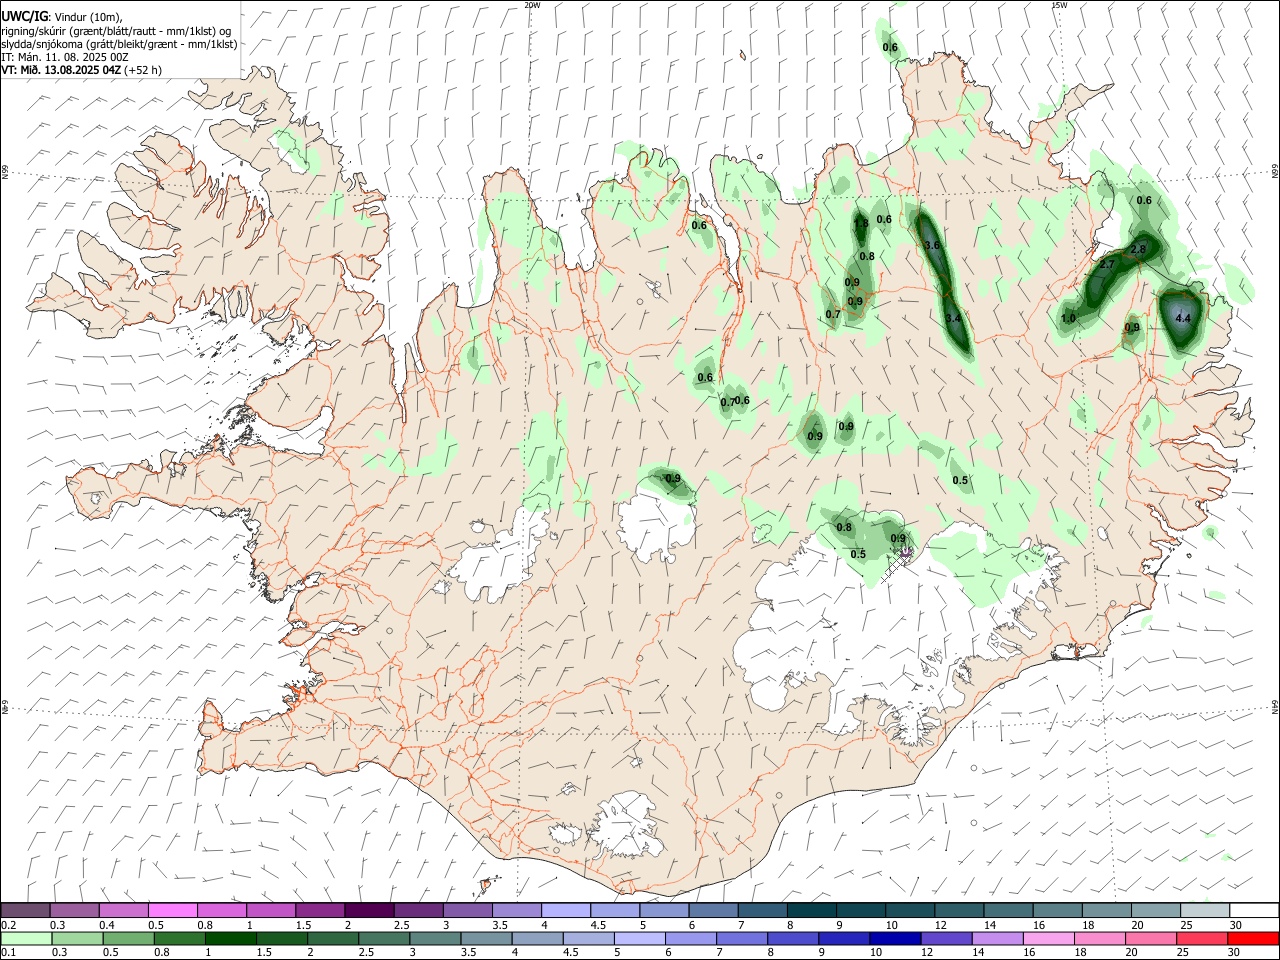This screenshot has height=960, width=1280.
Task: Click the pale green 0.1 swatch in bottom legend row
Action: click(25, 938)
